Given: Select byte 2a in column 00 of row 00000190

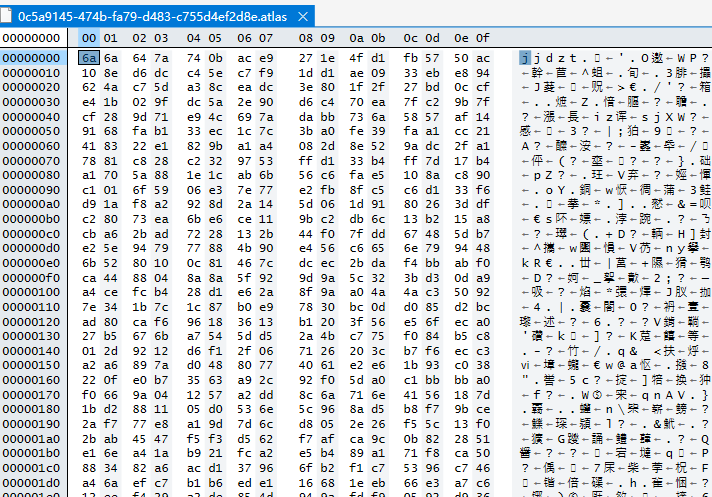Looking at the screenshot, I should pyautogui.click(x=89, y=424).
